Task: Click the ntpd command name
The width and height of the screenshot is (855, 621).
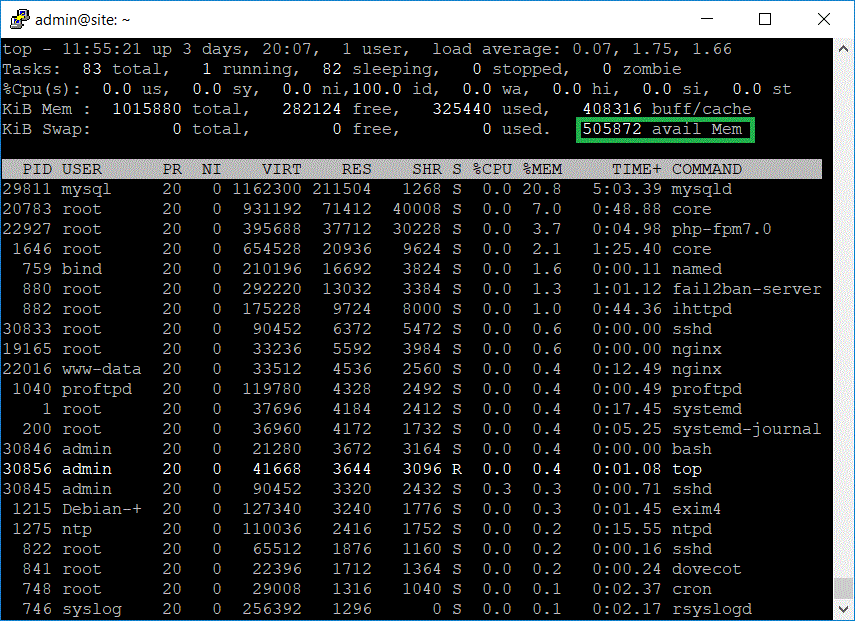Action: [692, 529]
